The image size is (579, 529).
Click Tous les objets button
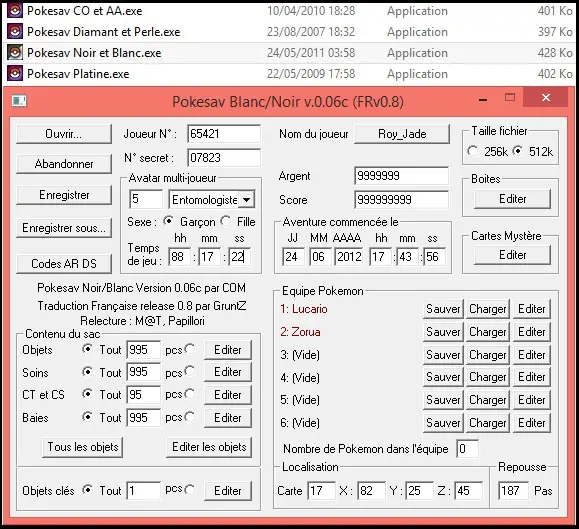82,447
